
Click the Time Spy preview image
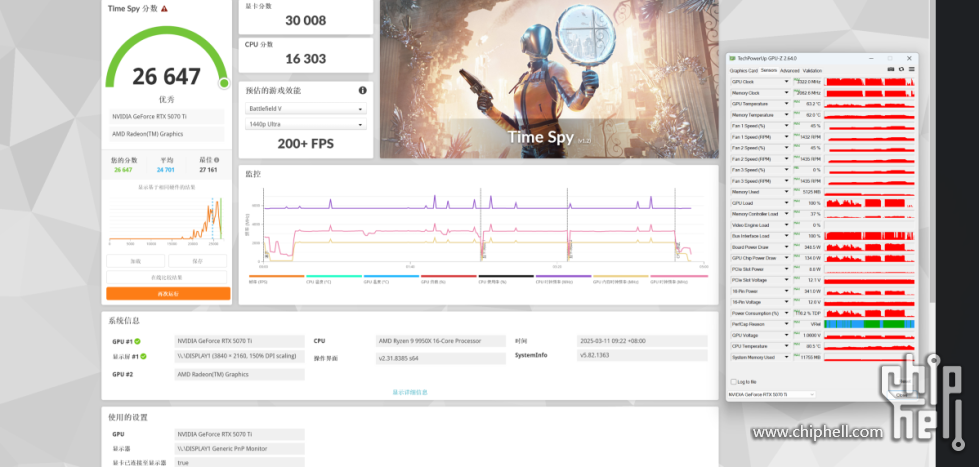click(549, 79)
